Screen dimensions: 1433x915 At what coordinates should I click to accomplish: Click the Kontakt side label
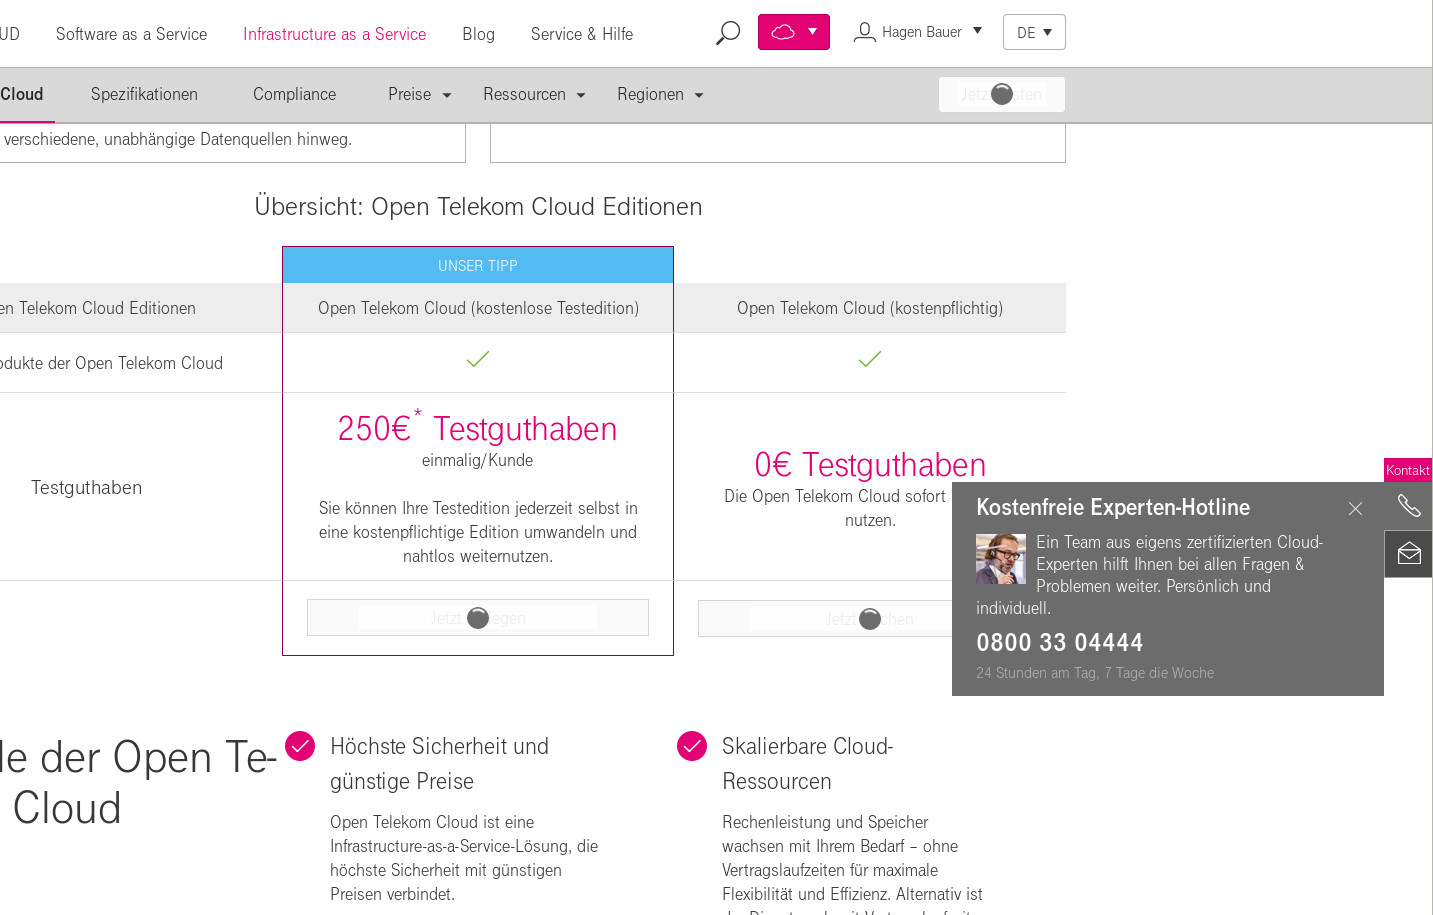point(1407,470)
